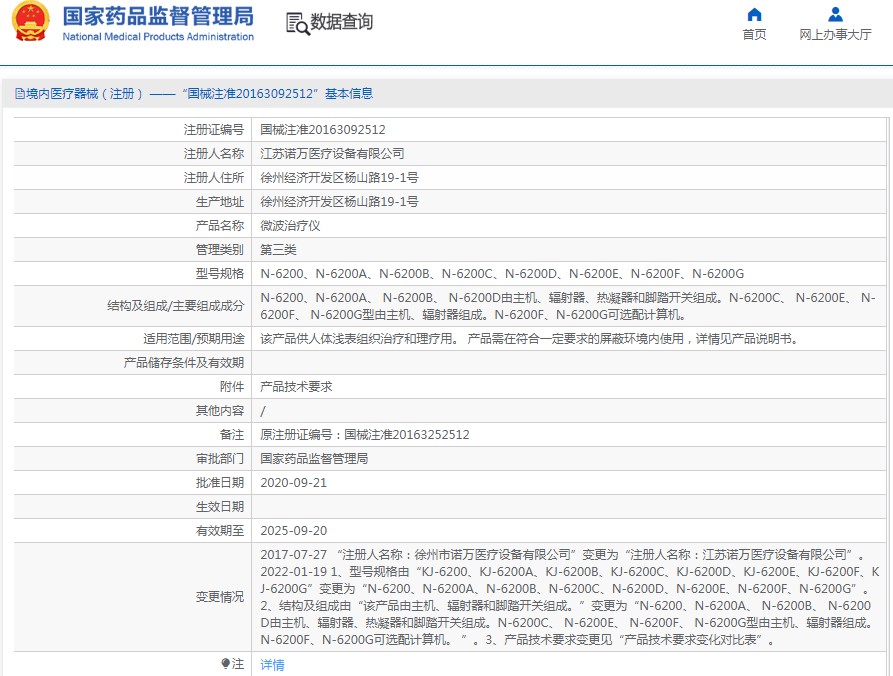Click the 数据查询 heading text
This screenshot has height=676, width=893.
[x=342, y=22]
